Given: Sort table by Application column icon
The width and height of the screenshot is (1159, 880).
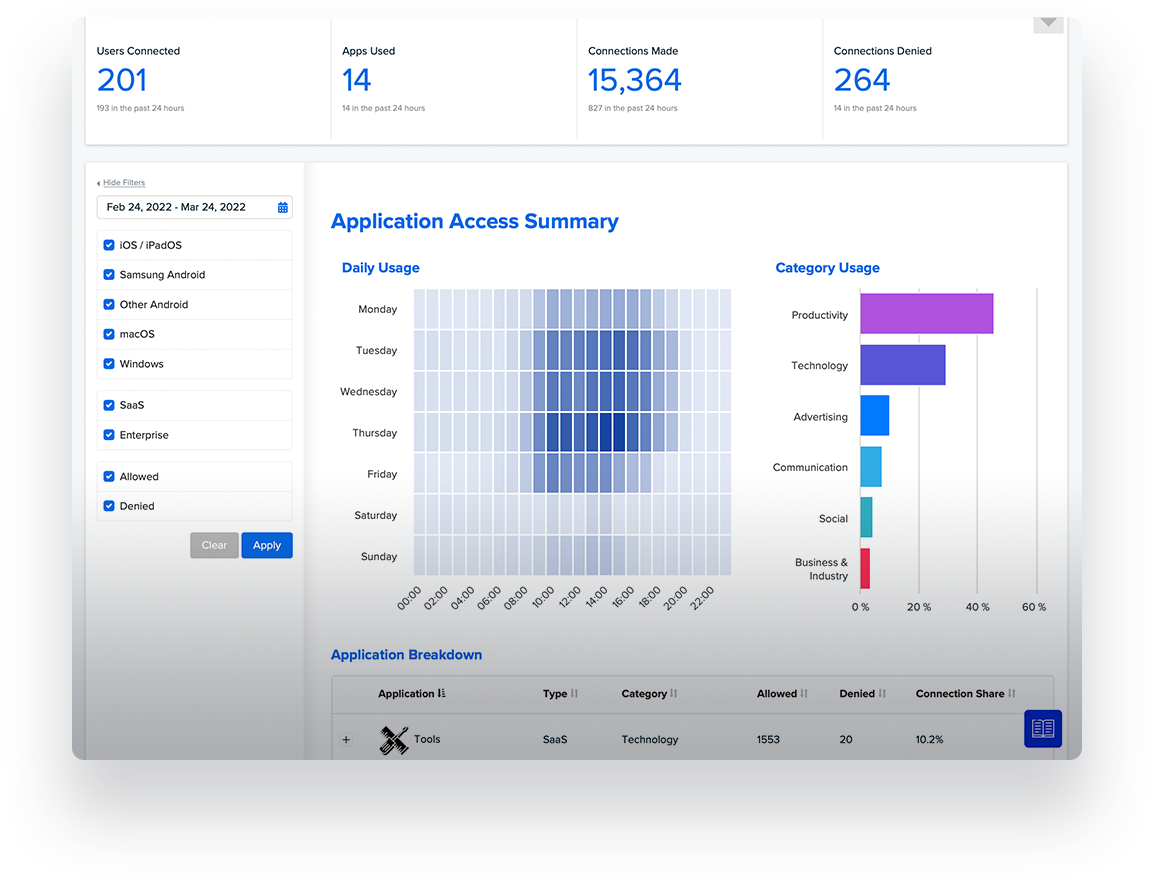Looking at the screenshot, I should pyautogui.click(x=442, y=694).
